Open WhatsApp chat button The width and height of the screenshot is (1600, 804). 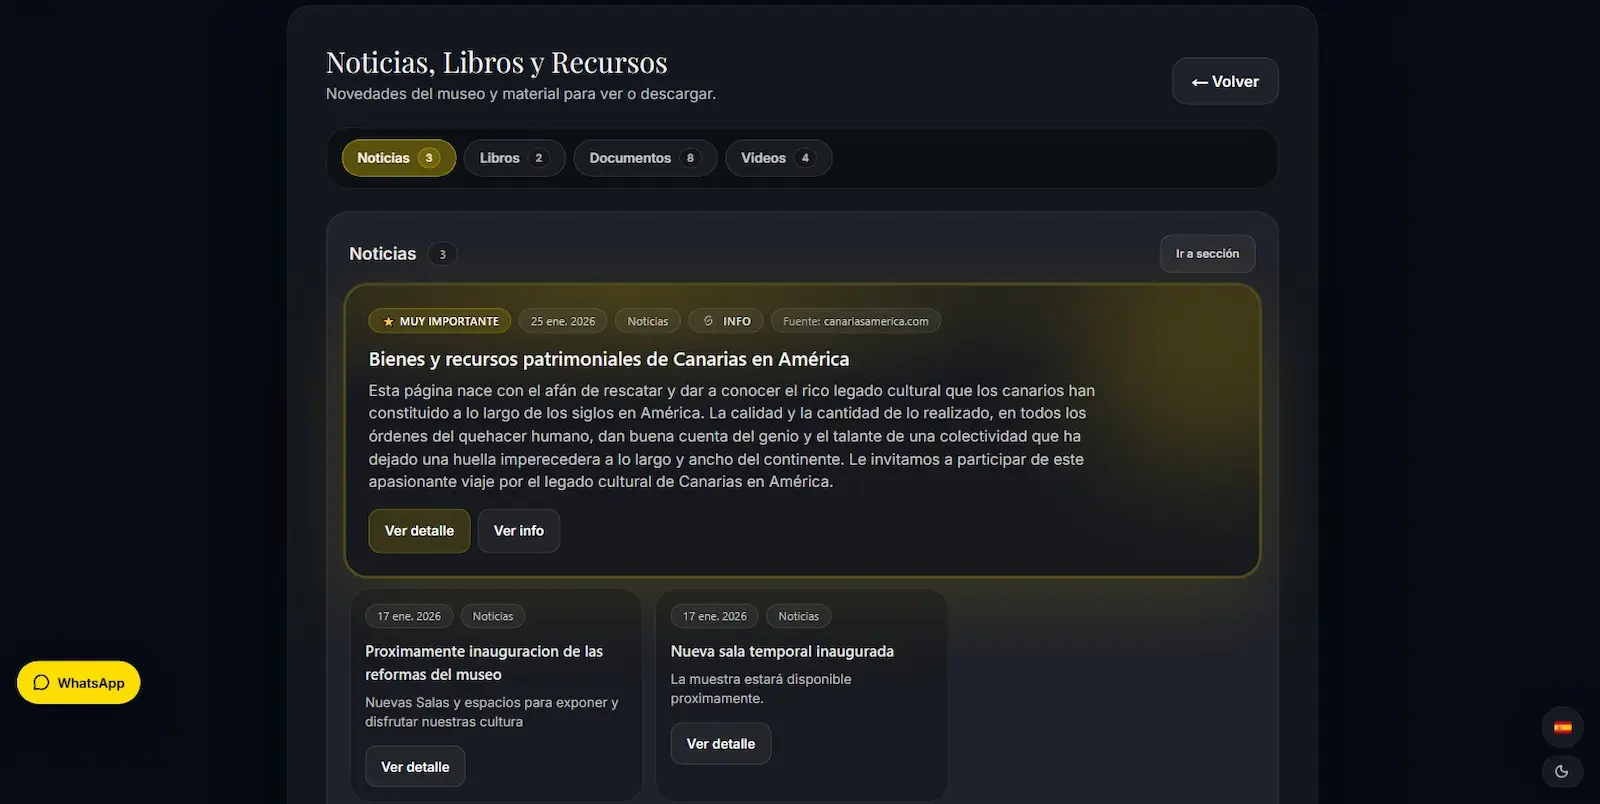pyautogui.click(x=79, y=683)
